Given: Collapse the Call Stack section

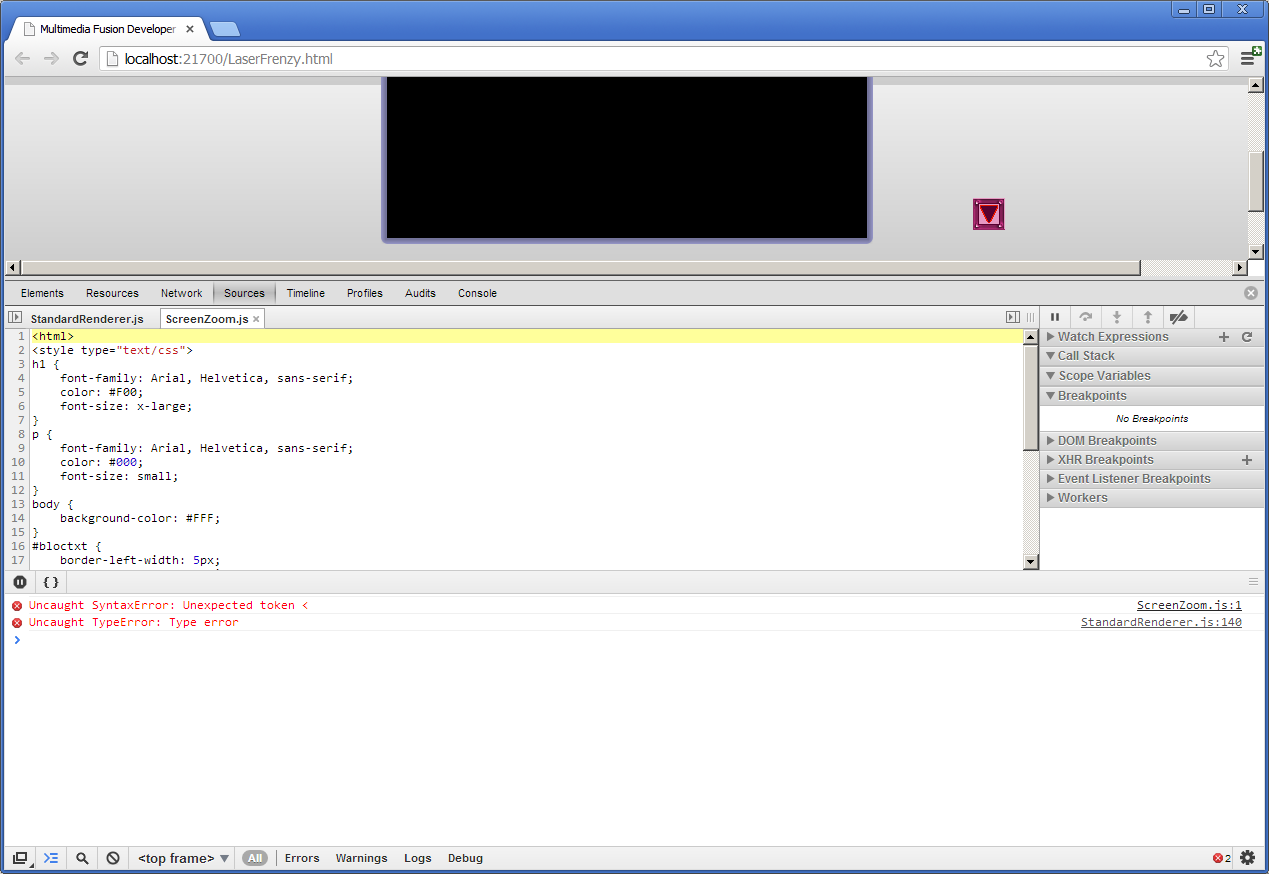Looking at the screenshot, I should pyautogui.click(x=1085, y=356).
